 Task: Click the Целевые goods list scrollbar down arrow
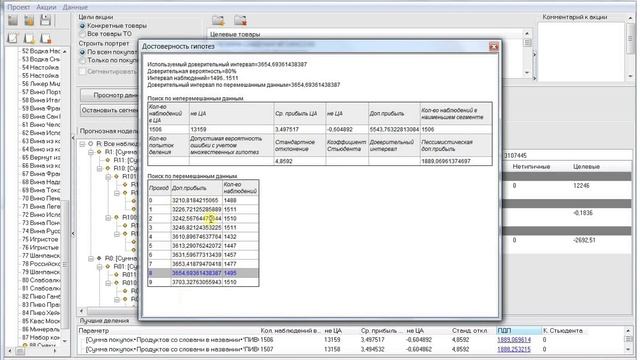point(527,73)
